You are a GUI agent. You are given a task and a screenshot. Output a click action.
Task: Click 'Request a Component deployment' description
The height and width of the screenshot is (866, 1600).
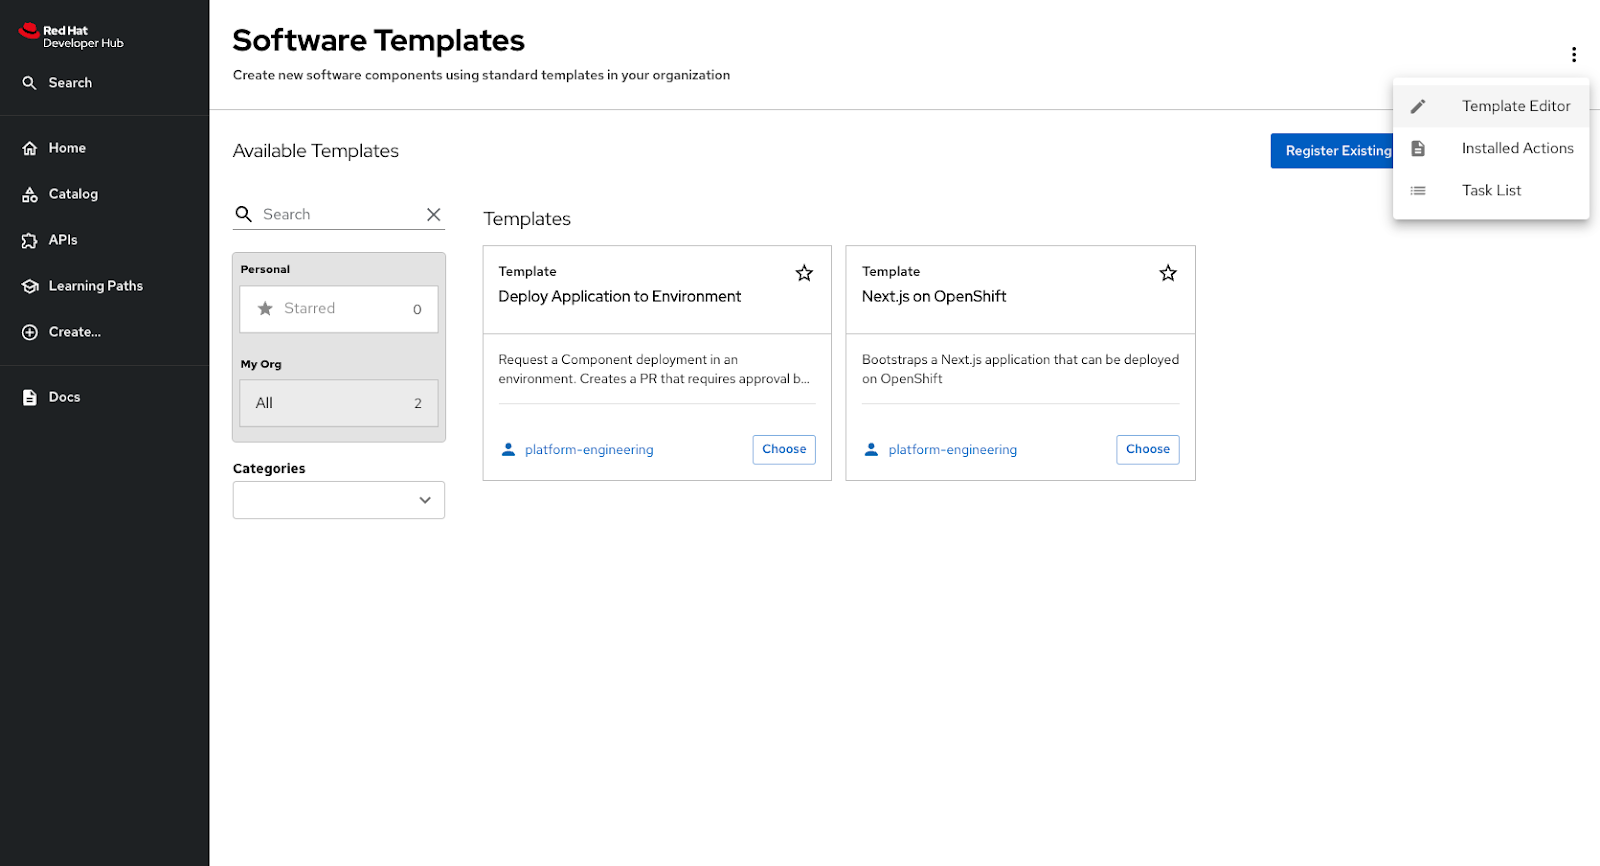tap(655, 369)
